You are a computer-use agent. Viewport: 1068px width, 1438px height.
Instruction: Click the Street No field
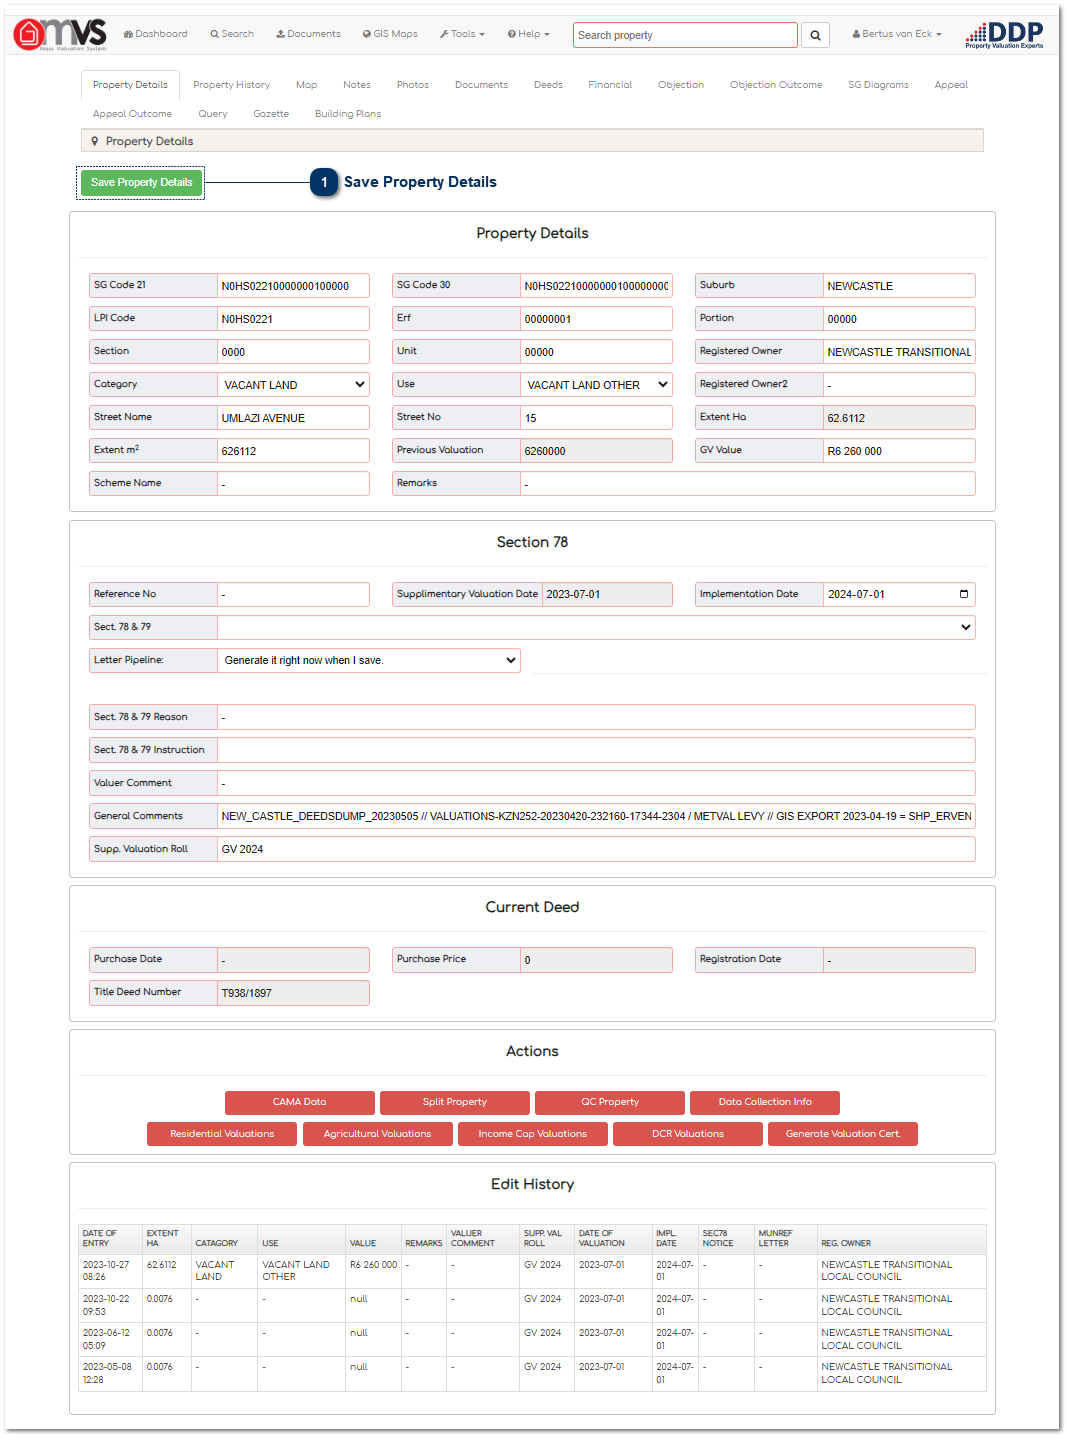[596, 418]
